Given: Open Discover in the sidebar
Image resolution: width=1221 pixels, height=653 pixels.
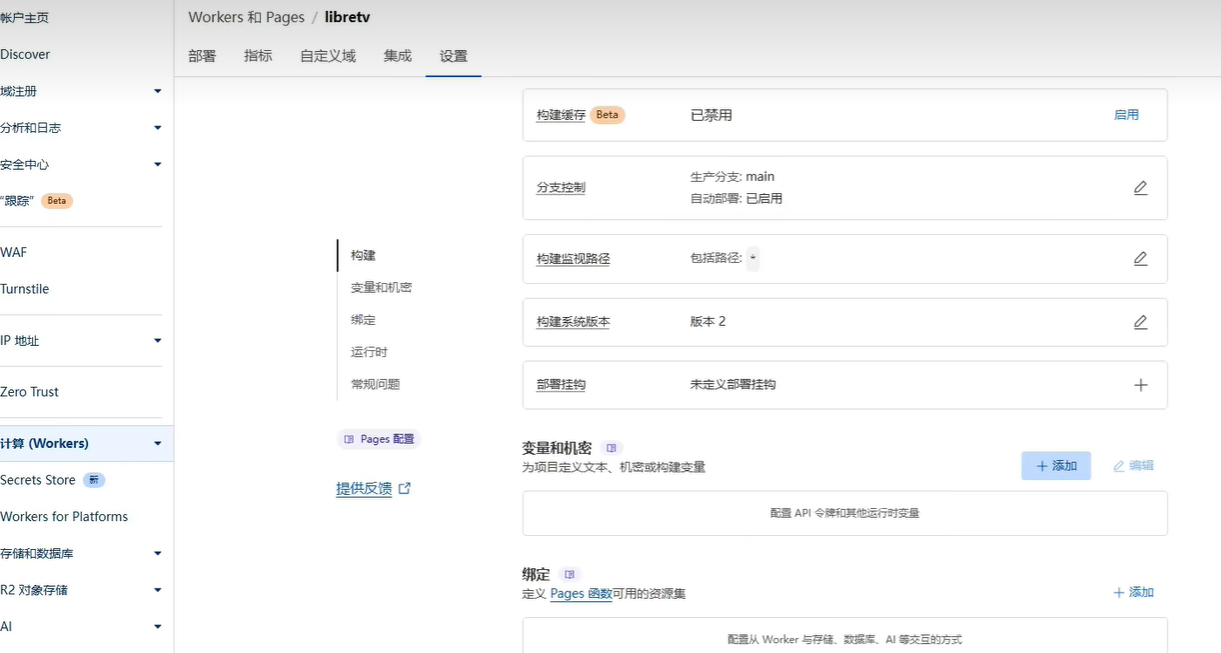Looking at the screenshot, I should (x=25, y=54).
